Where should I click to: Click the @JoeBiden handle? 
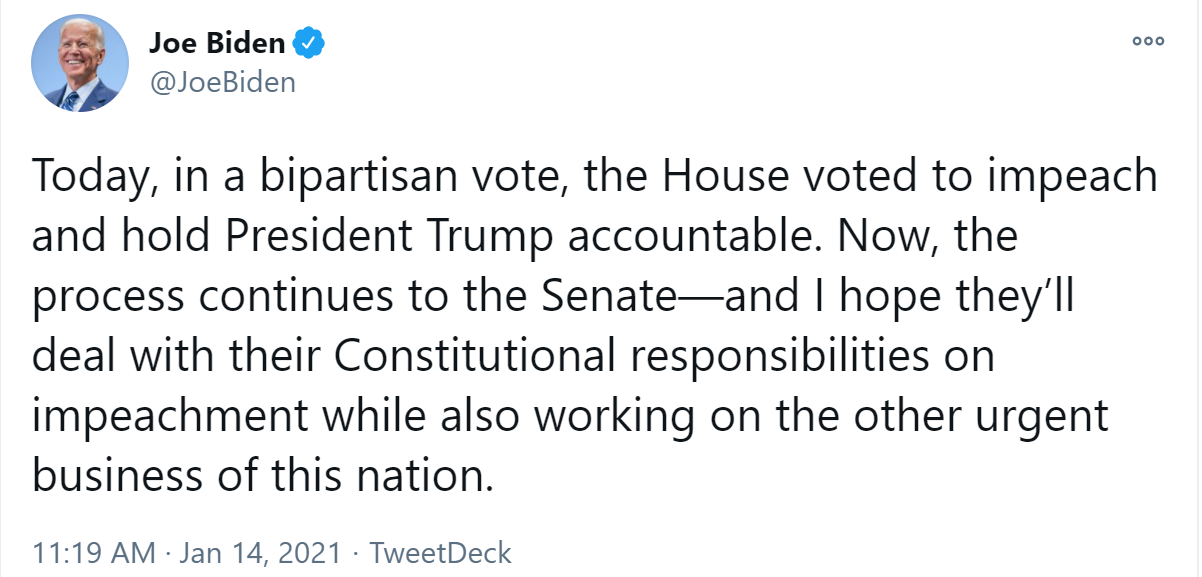pos(222,81)
